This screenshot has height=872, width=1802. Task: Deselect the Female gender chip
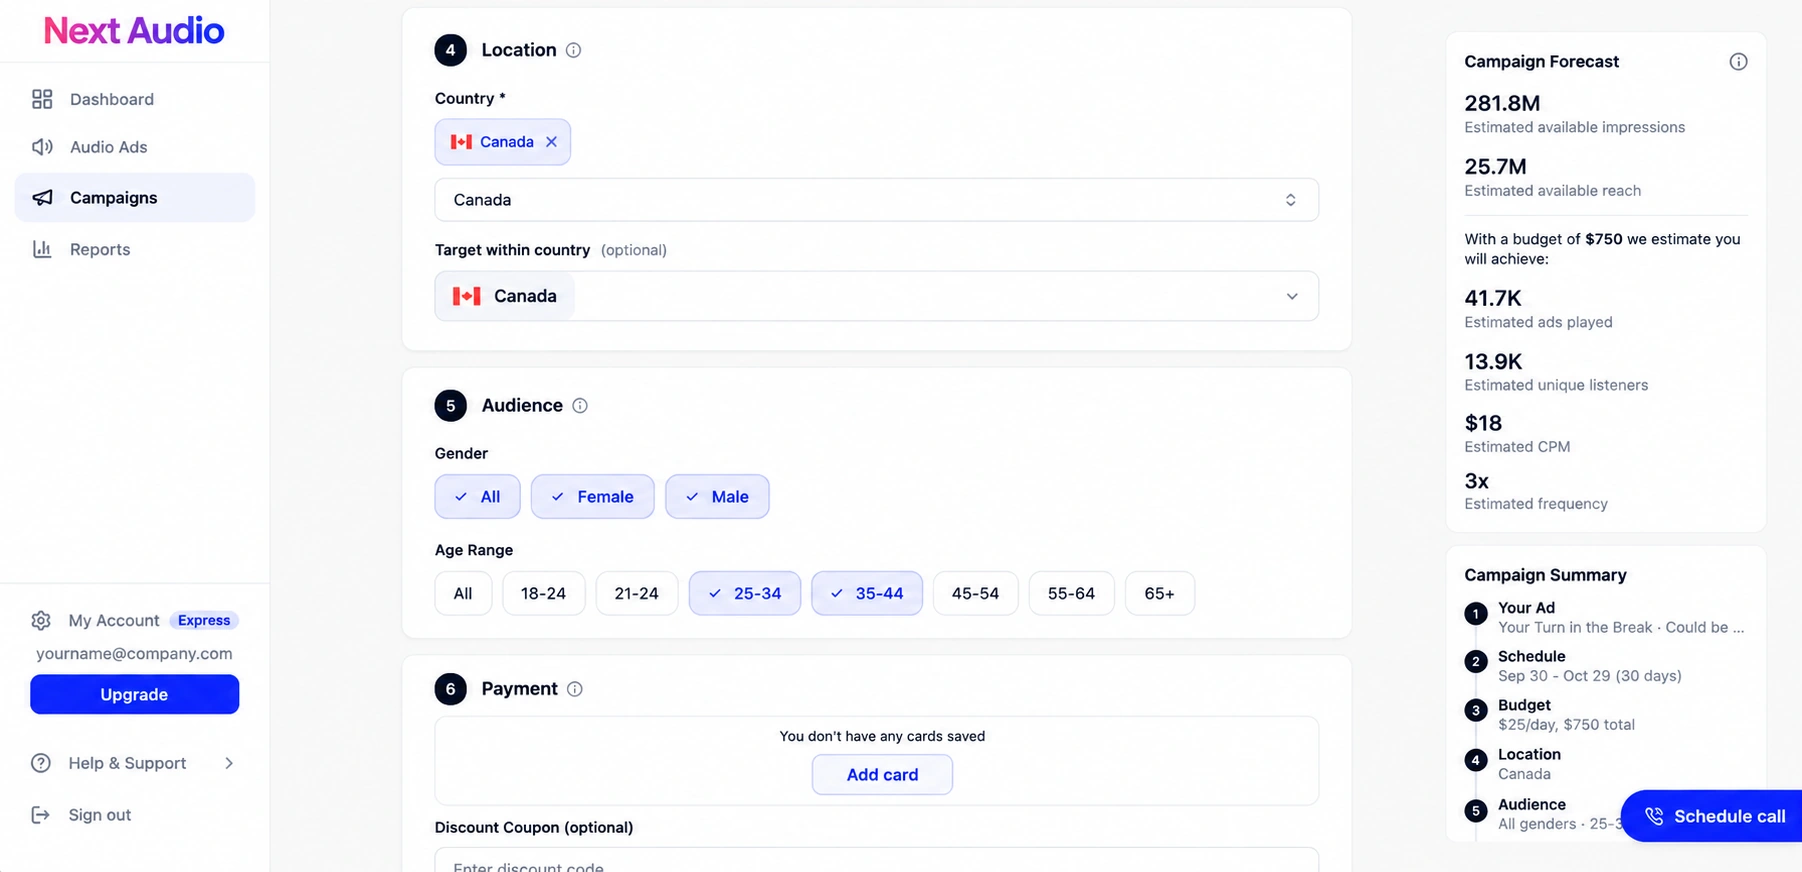pos(592,496)
